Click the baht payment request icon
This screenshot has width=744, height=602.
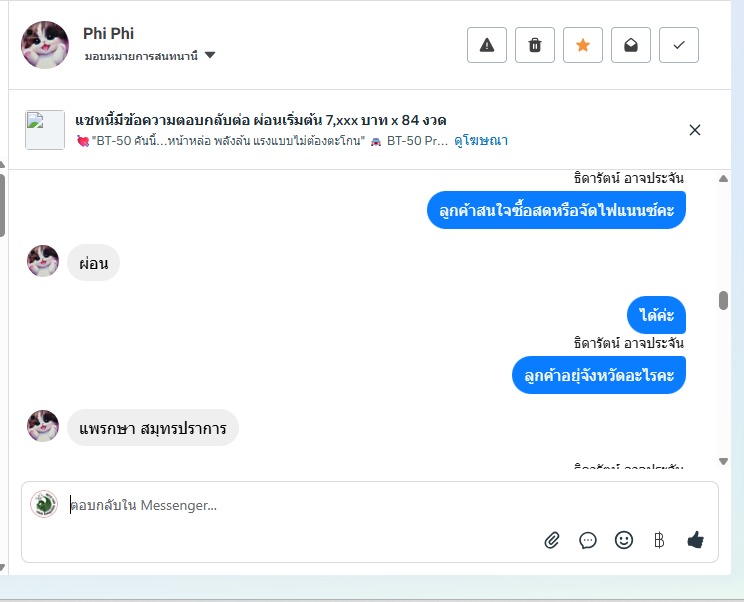point(659,540)
